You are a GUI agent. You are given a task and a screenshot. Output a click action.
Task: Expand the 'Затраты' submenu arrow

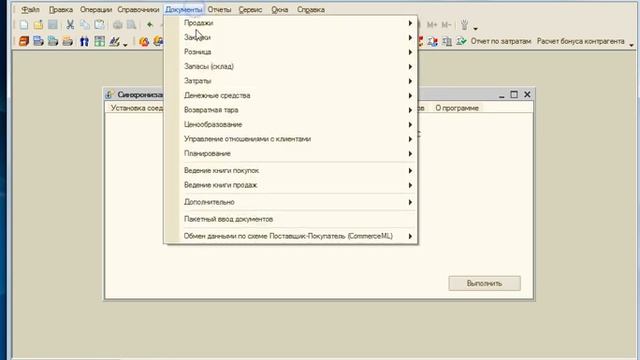[x=410, y=81]
